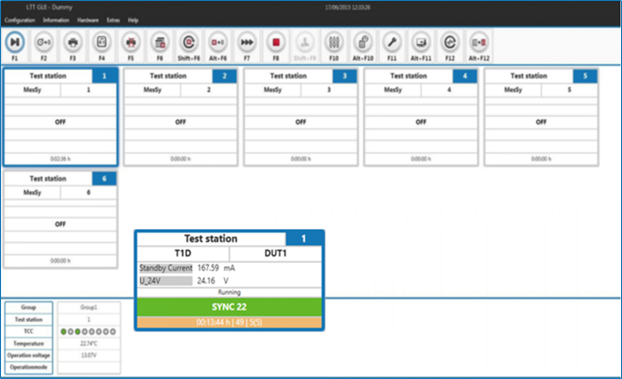Click the F11 wrench tool icon
This screenshot has height=379, width=622.
392,42
